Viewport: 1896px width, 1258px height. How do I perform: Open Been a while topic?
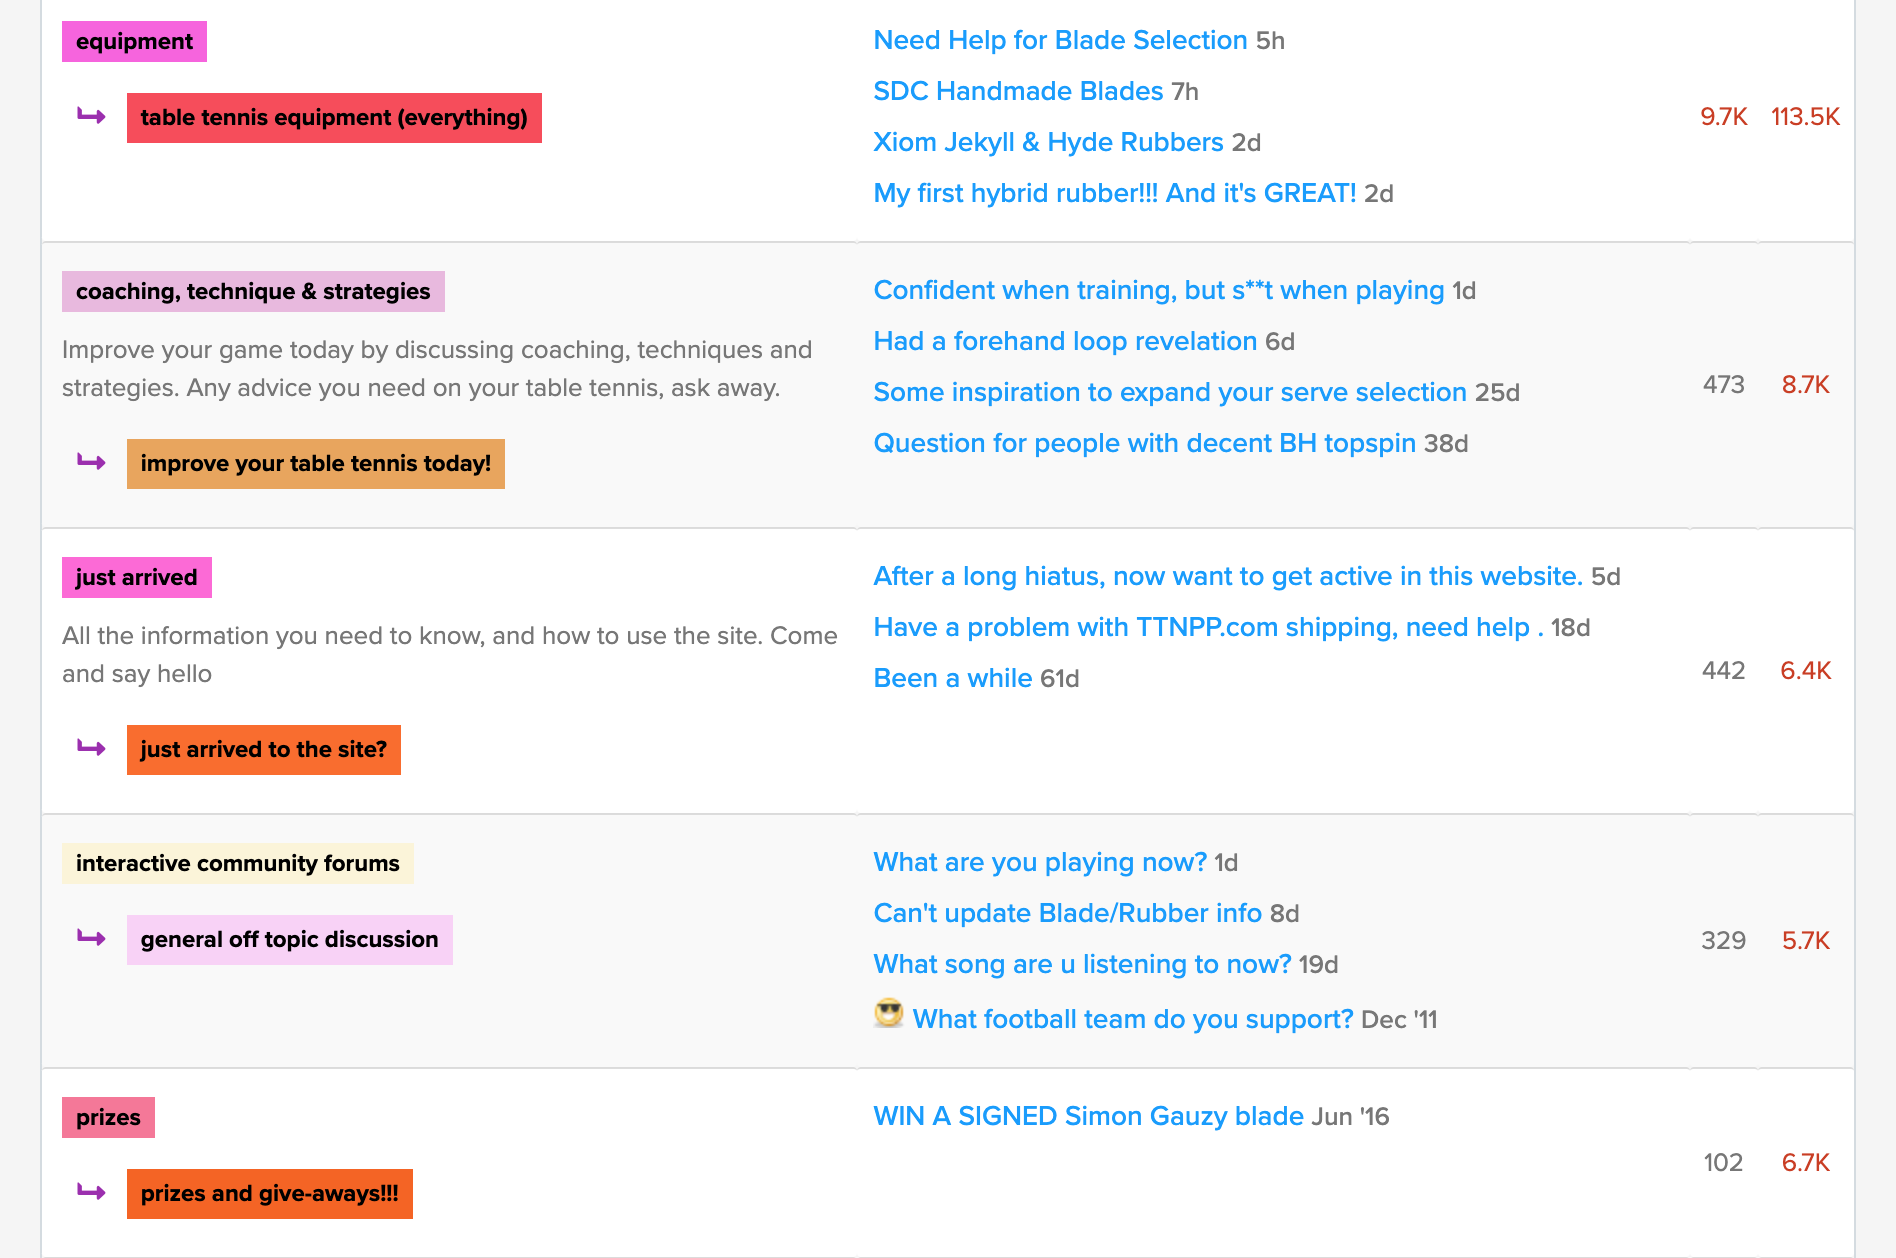pyautogui.click(x=953, y=678)
